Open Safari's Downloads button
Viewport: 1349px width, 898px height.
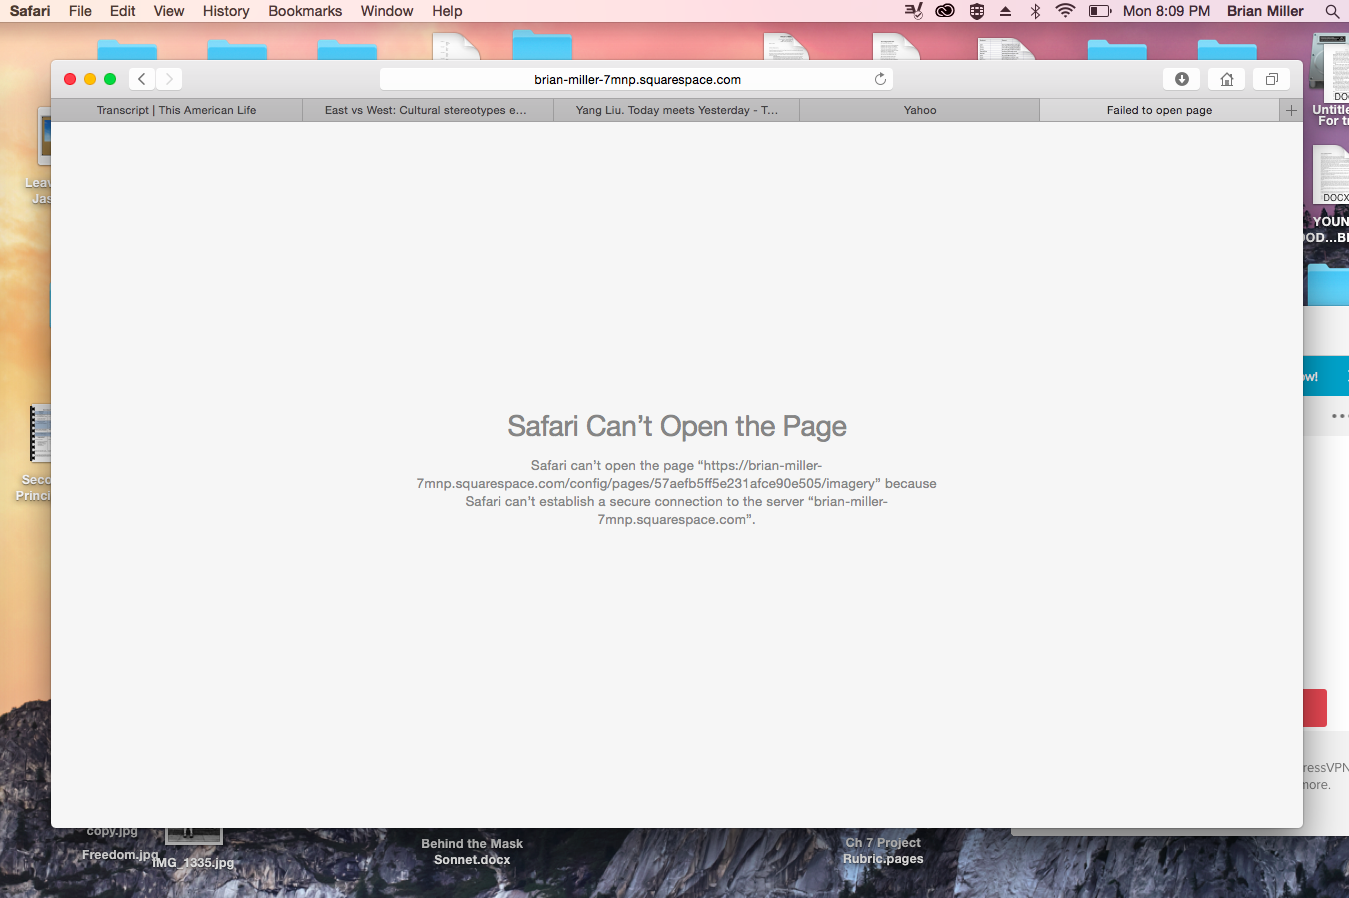(1181, 79)
